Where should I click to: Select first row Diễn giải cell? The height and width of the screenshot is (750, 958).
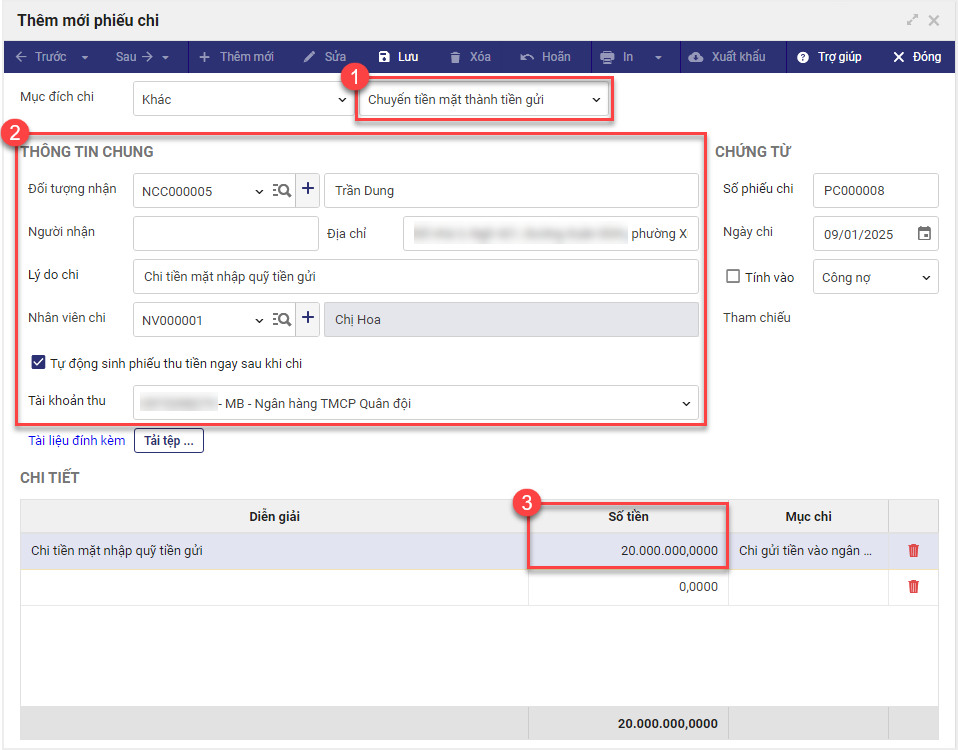coord(274,550)
